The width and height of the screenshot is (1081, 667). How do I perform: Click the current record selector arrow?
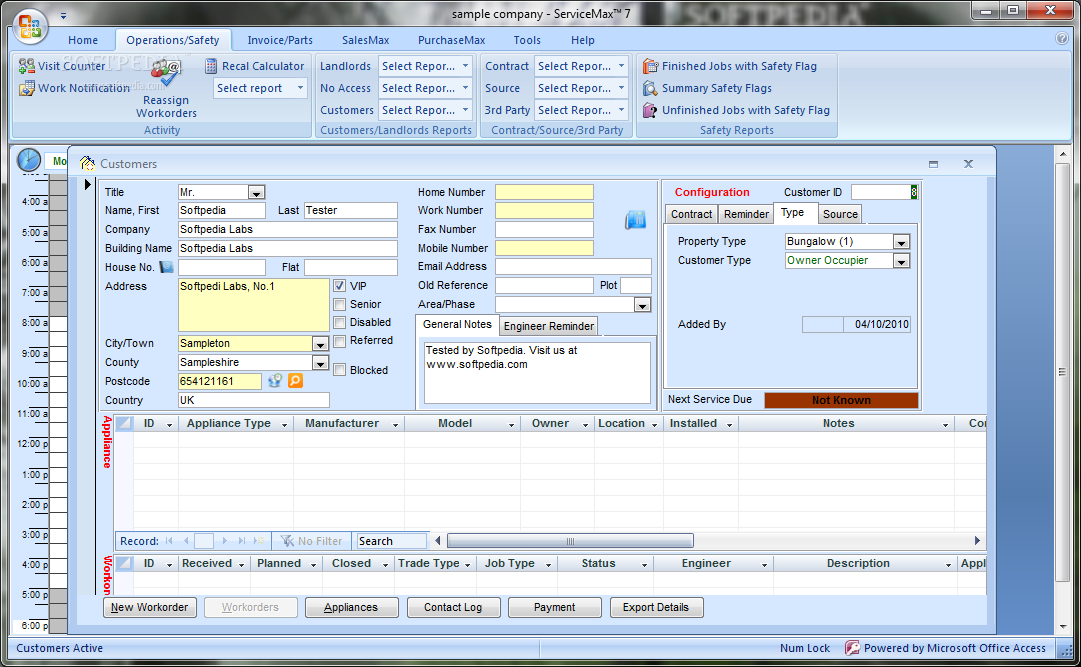pos(88,184)
